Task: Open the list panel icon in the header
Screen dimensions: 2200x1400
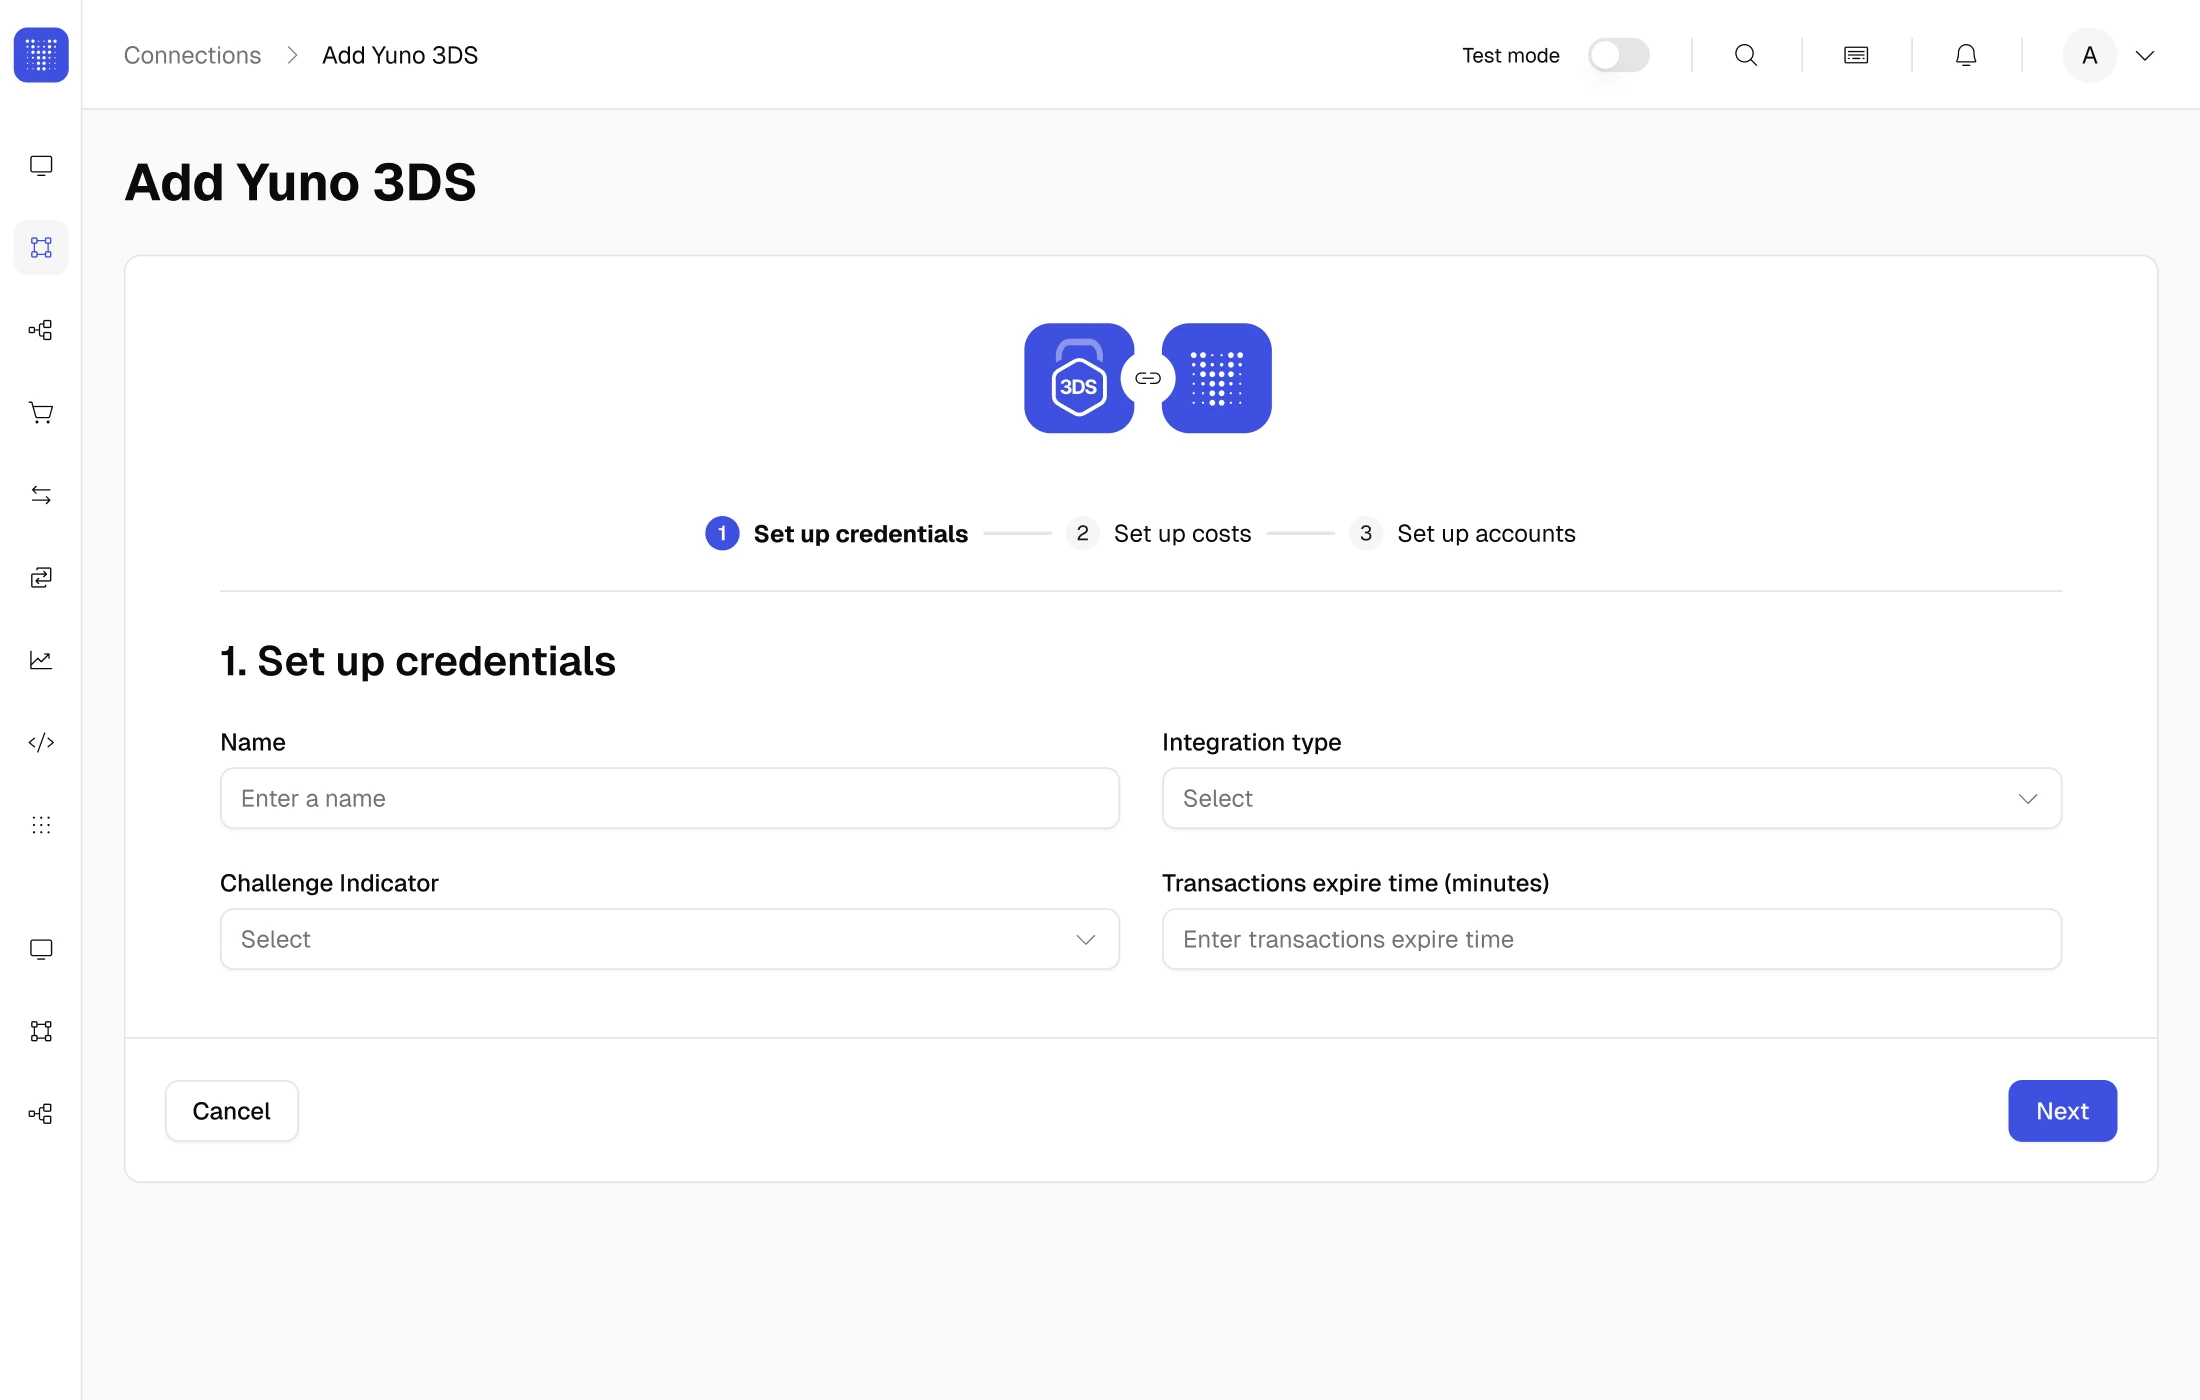Action: pyautogui.click(x=1856, y=55)
